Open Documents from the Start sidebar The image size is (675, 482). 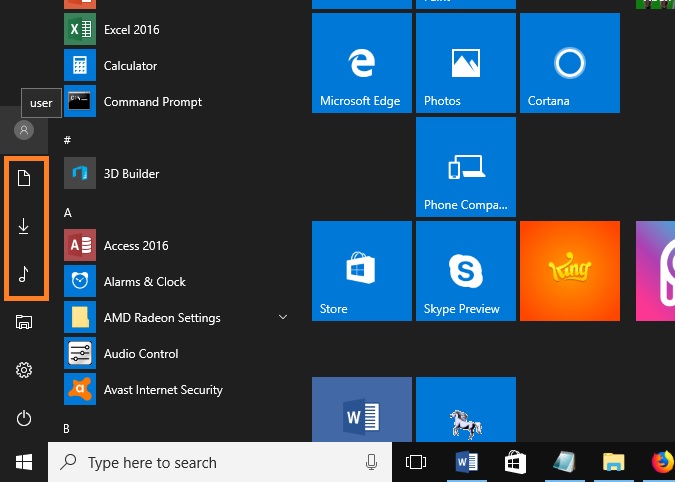(24, 178)
